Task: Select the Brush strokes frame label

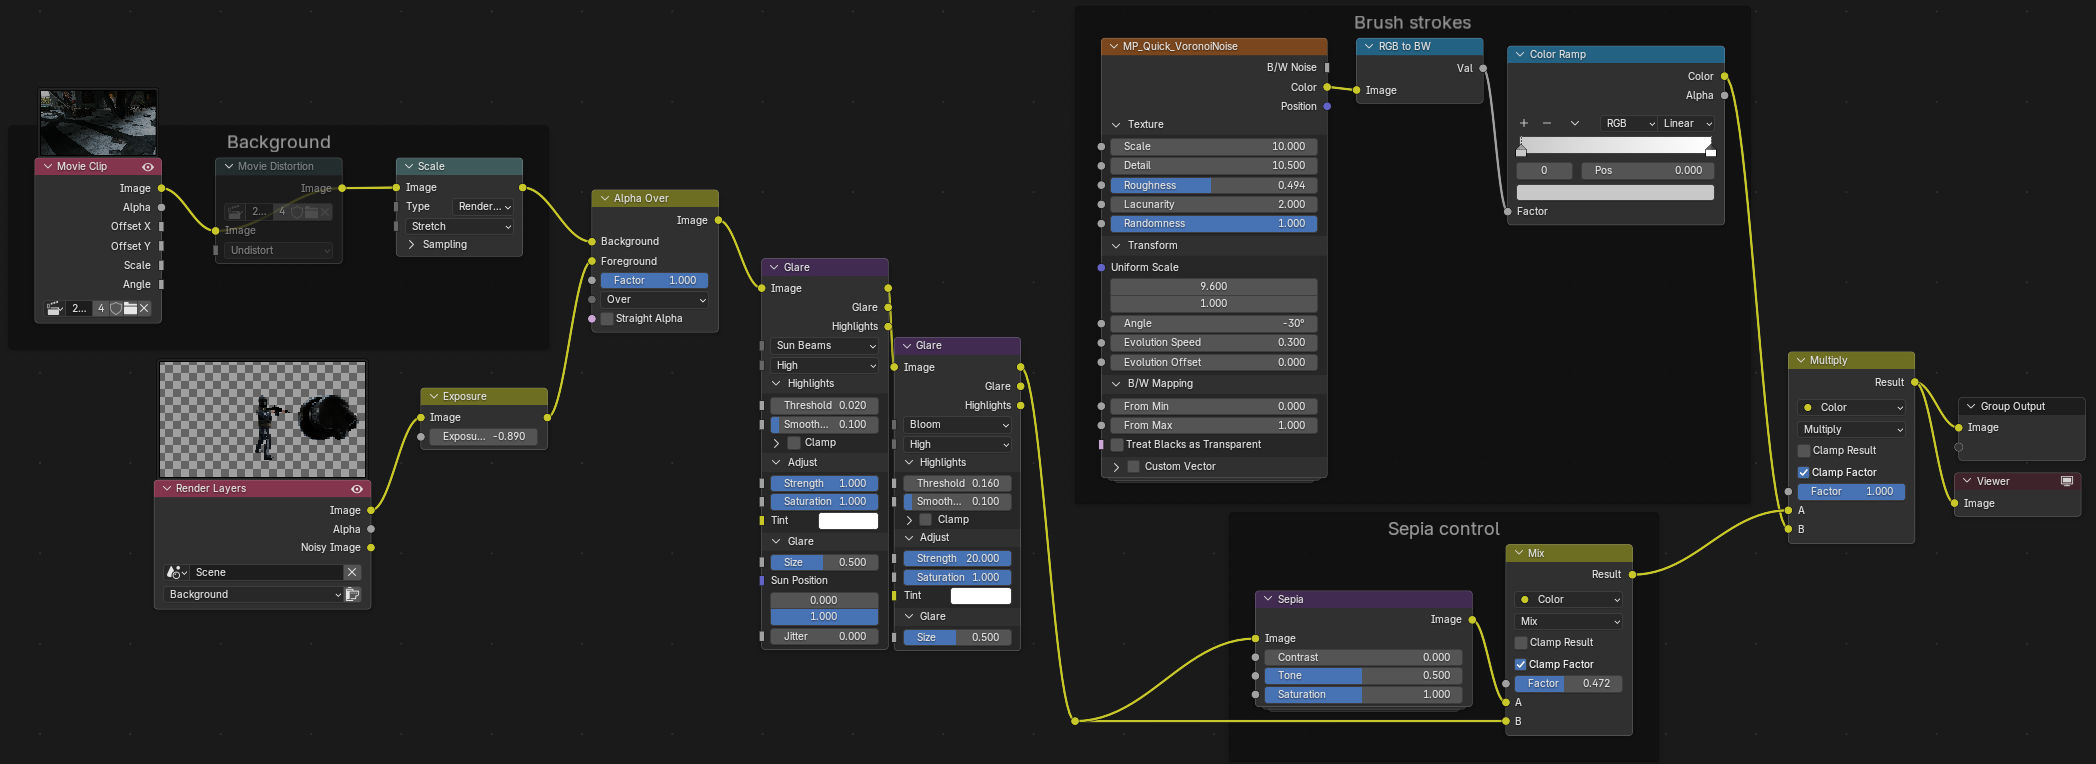Action: tap(1412, 22)
